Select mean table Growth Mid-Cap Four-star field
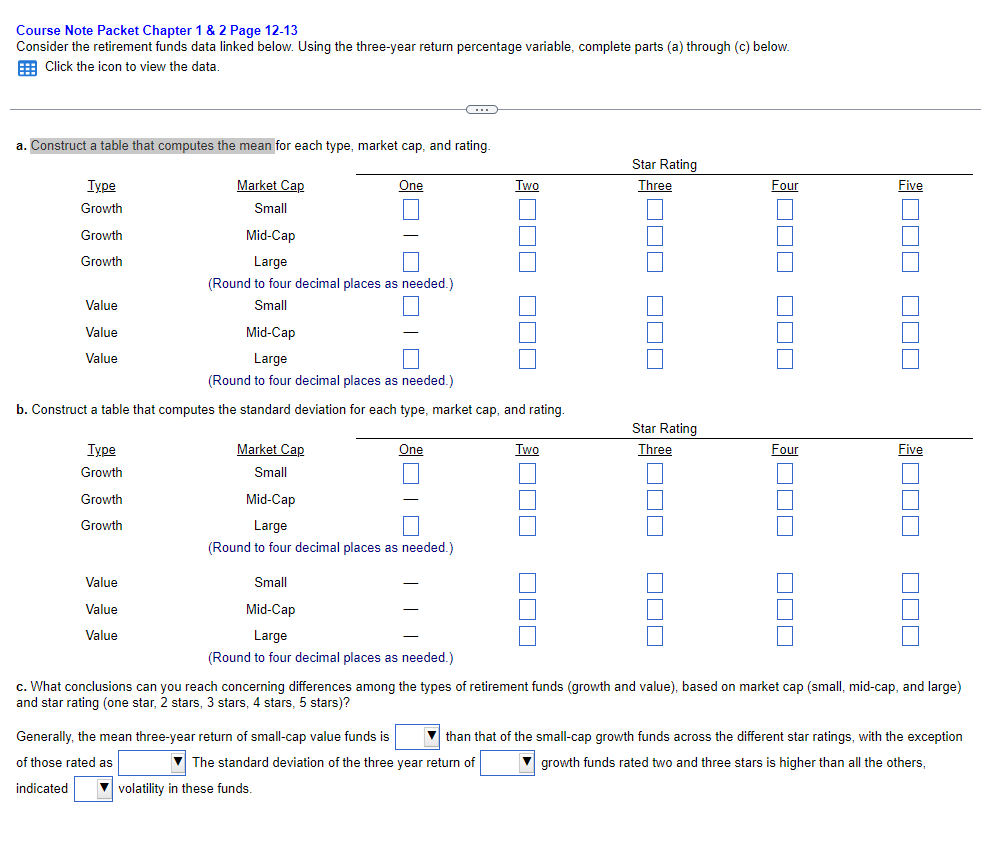Screen dimensions: 981x851 [x=785, y=236]
